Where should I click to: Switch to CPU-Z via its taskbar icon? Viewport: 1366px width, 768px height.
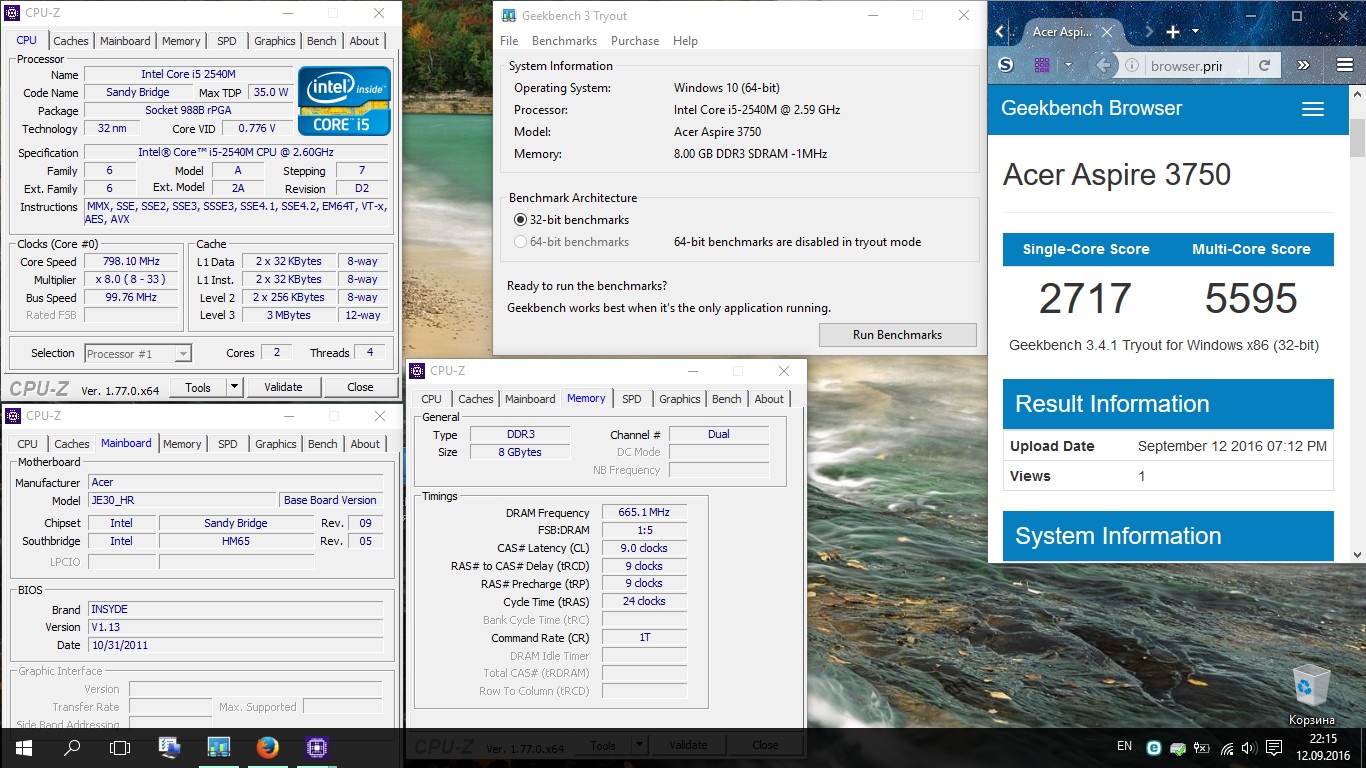tap(317, 747)
